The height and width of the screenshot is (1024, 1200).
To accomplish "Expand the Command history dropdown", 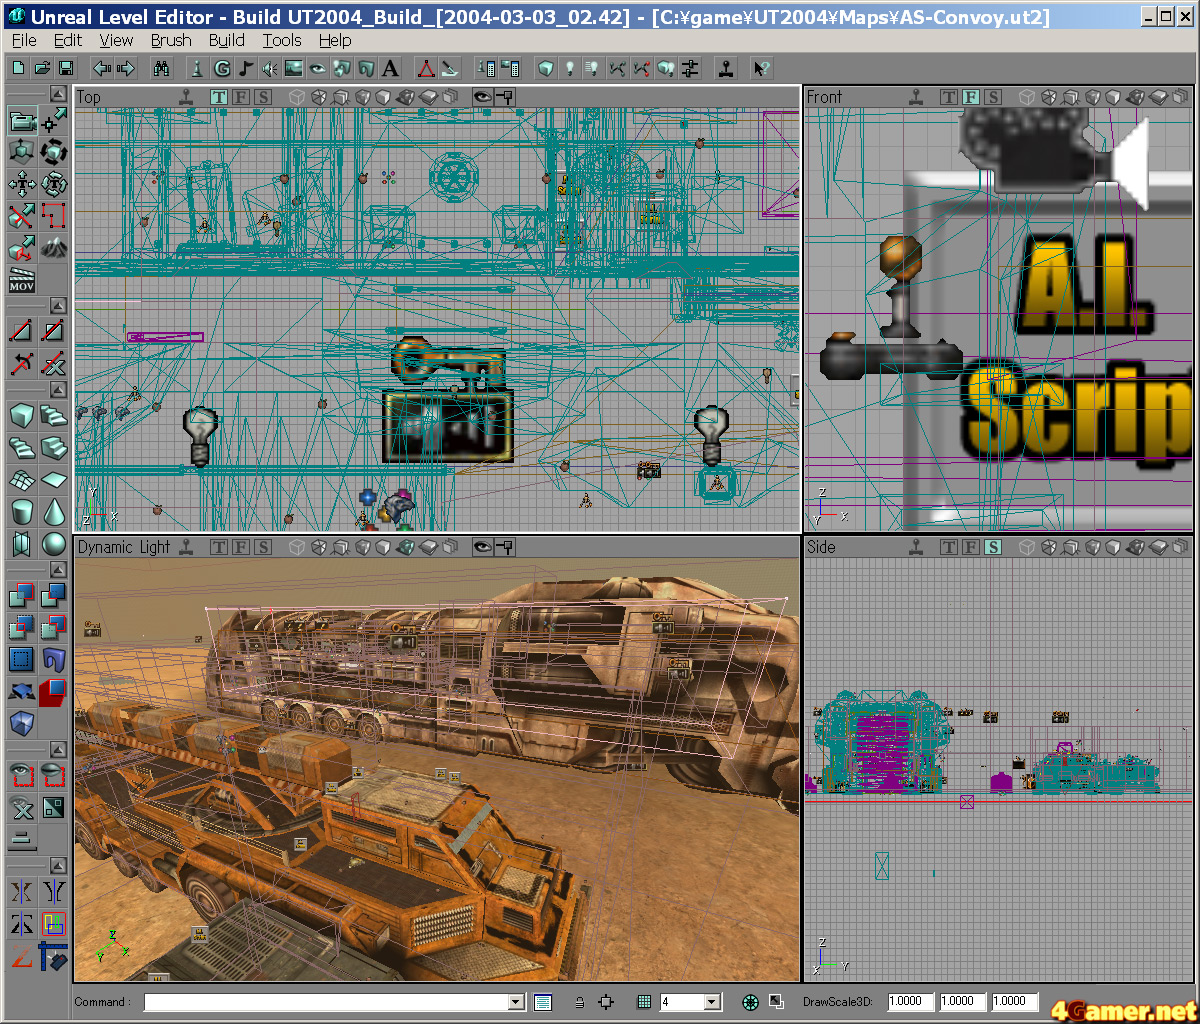I will [516, 1002].
